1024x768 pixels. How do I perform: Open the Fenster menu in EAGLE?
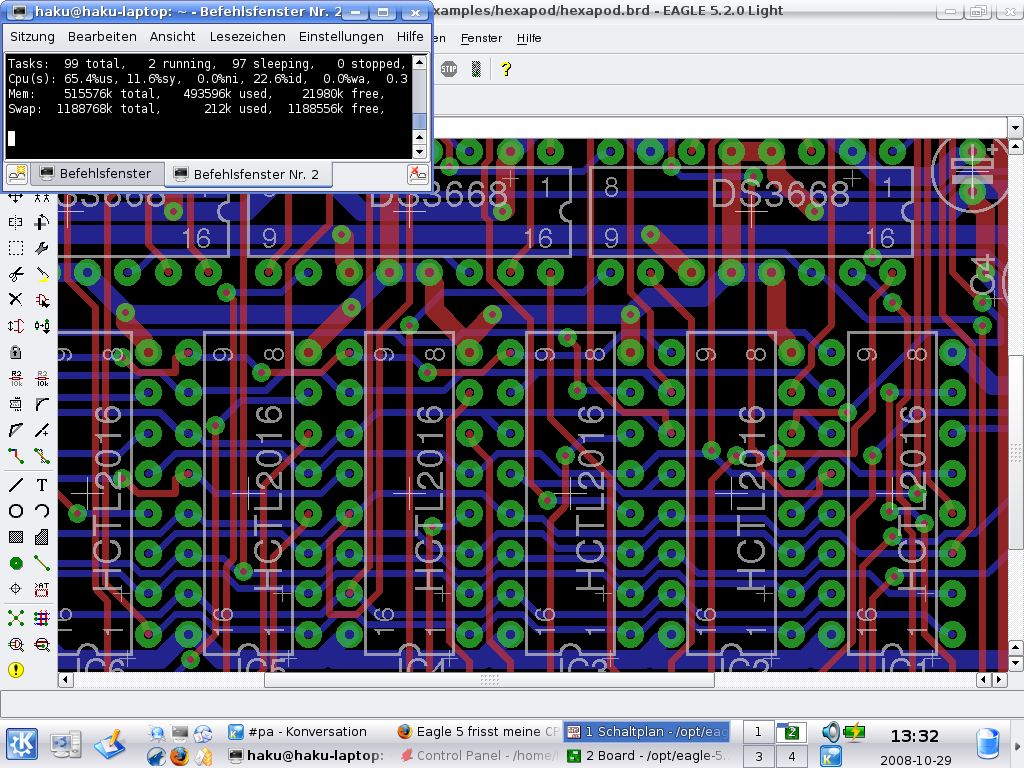(x=481, y=39)
